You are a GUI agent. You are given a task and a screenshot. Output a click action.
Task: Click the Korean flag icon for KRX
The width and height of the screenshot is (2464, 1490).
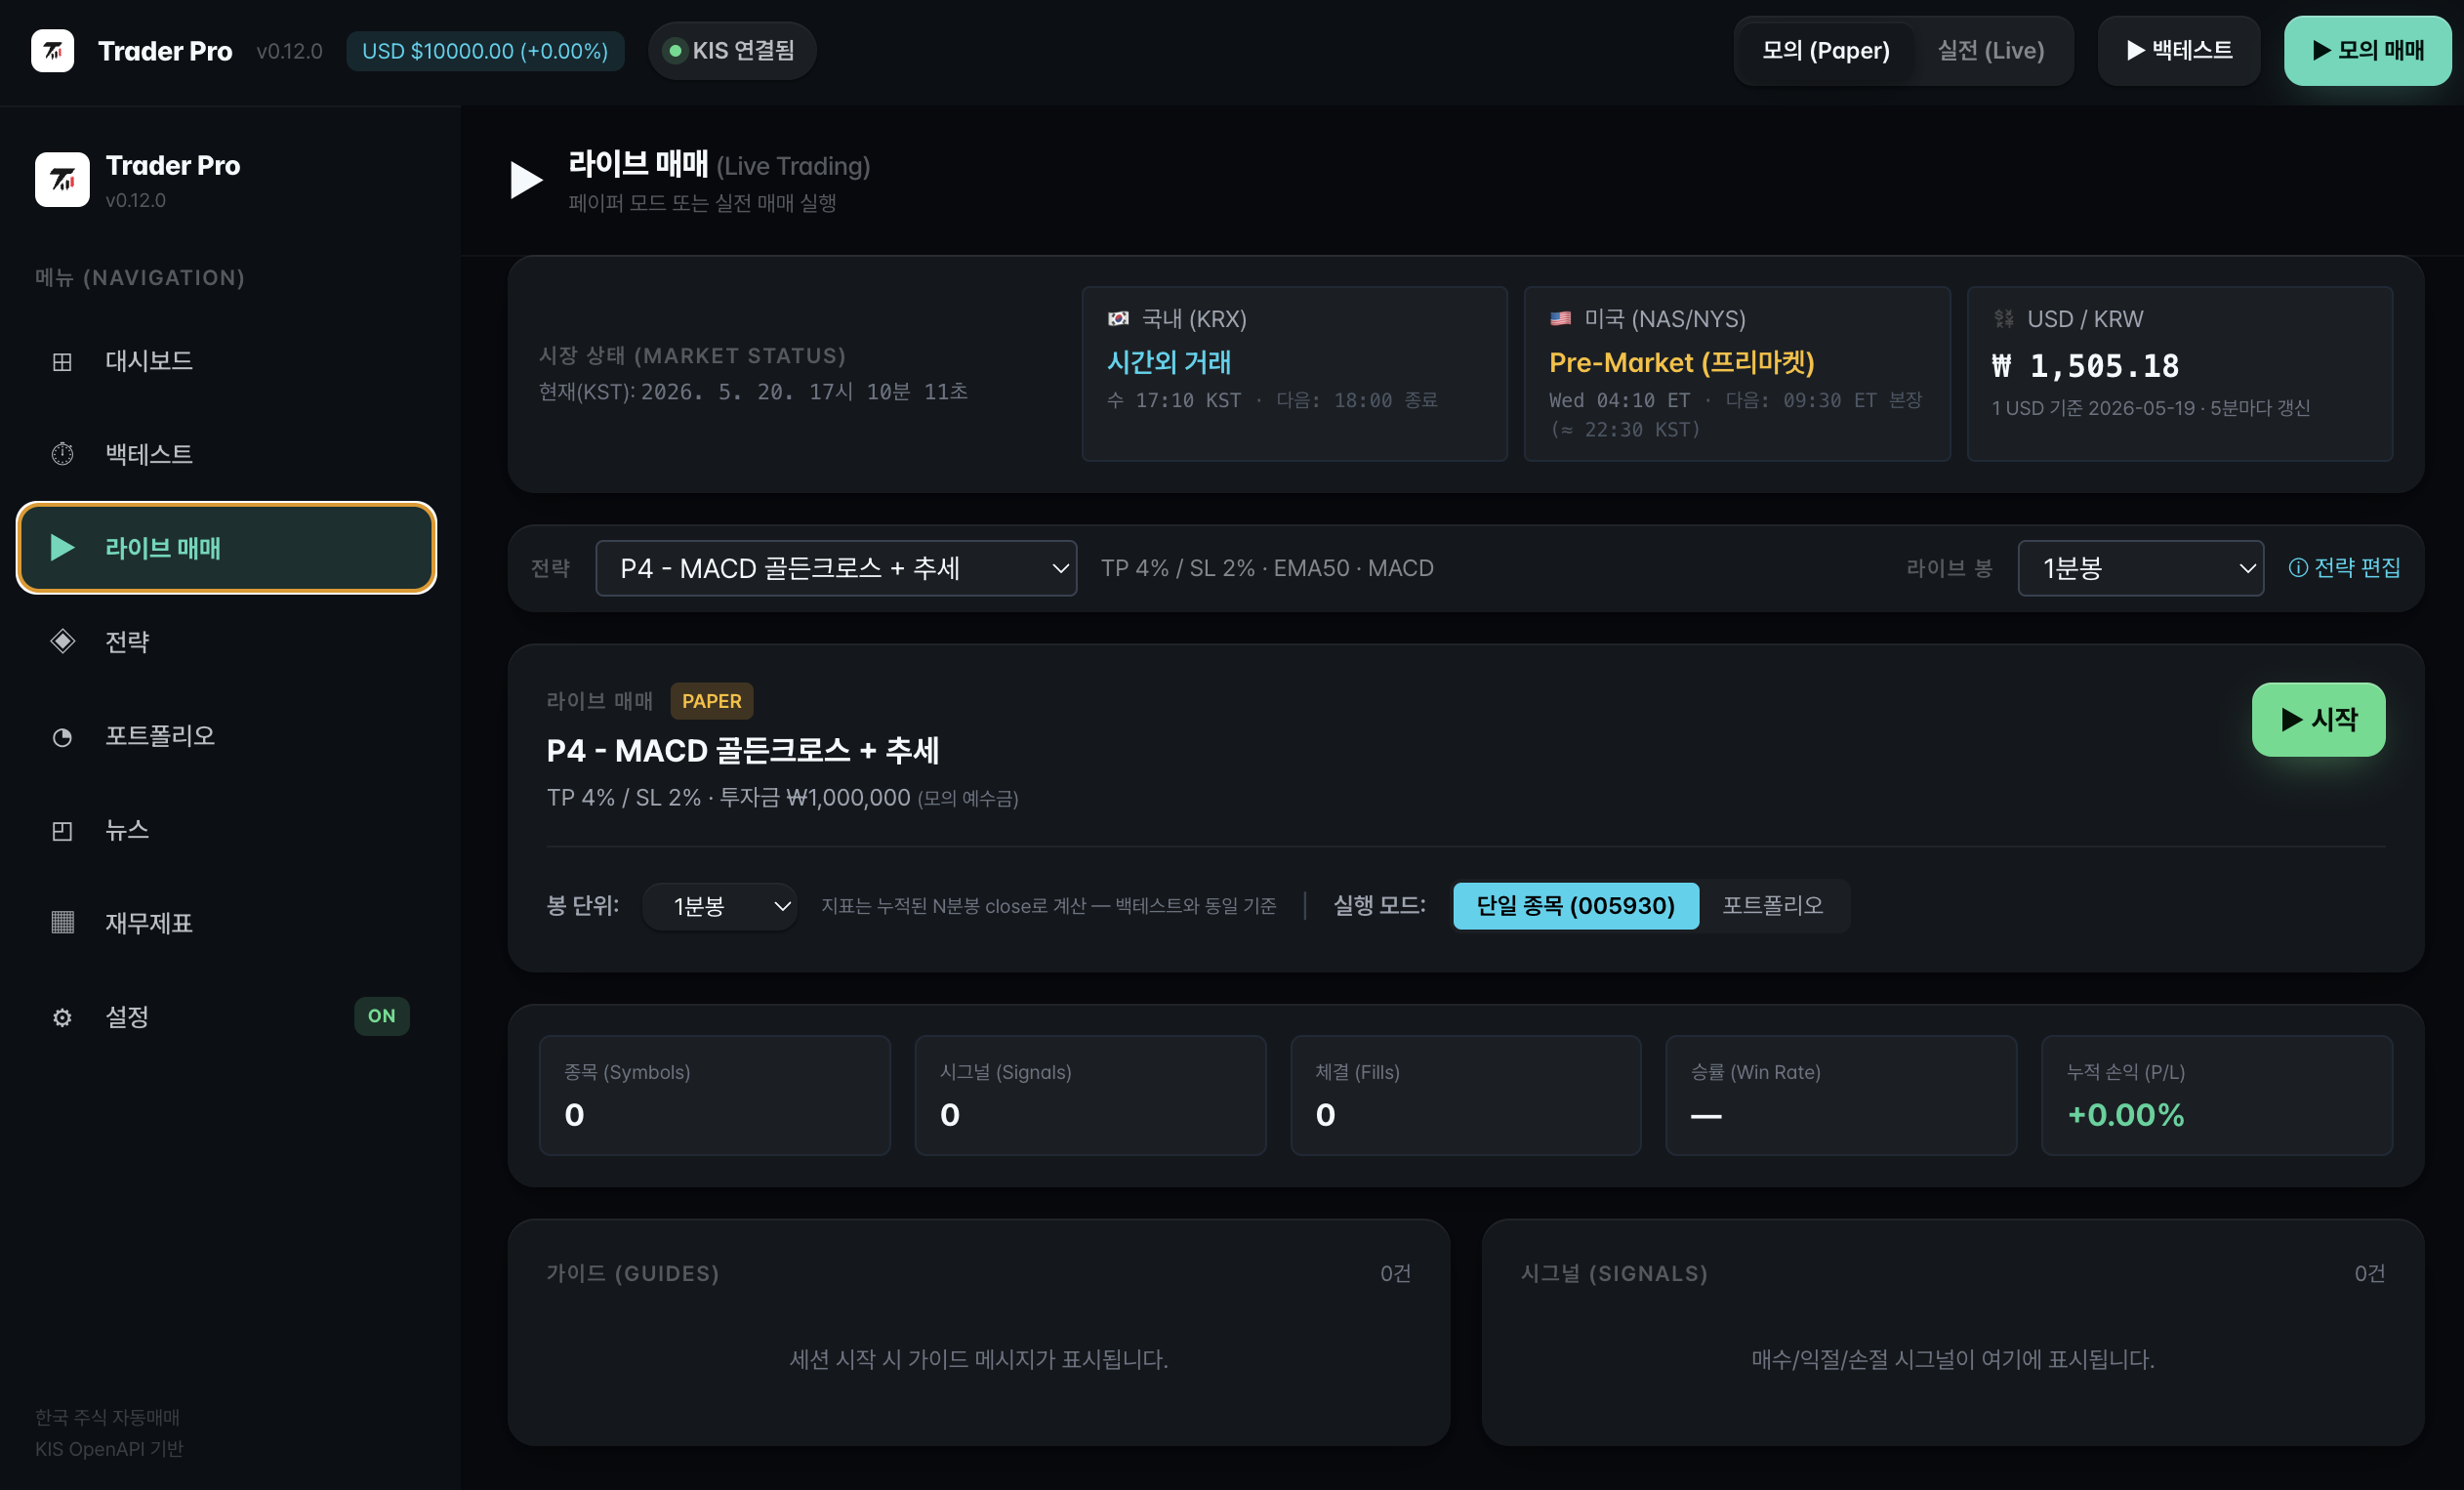(1118, 319)
